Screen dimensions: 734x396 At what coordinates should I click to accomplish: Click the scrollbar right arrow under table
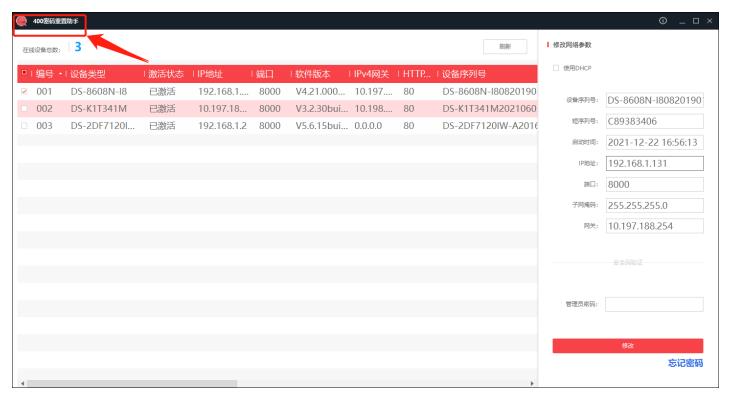click(532, 383)
